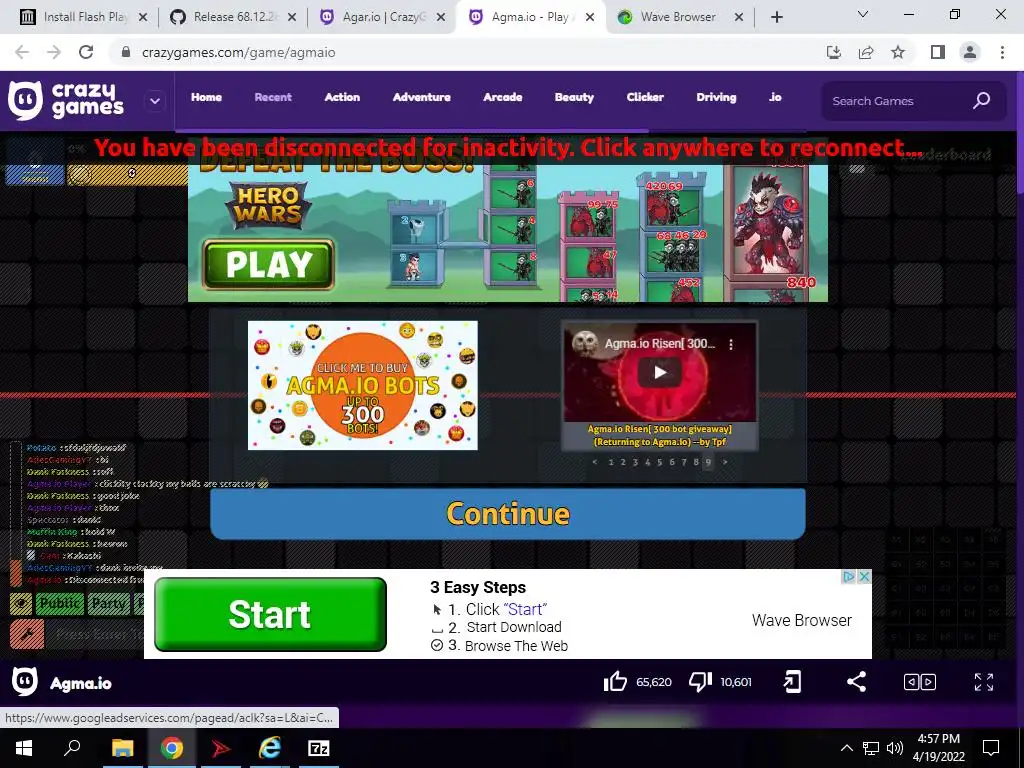The width and height of the screenshot is (1024, 768).
Task: Open the Home category
Action: [206, 97]
